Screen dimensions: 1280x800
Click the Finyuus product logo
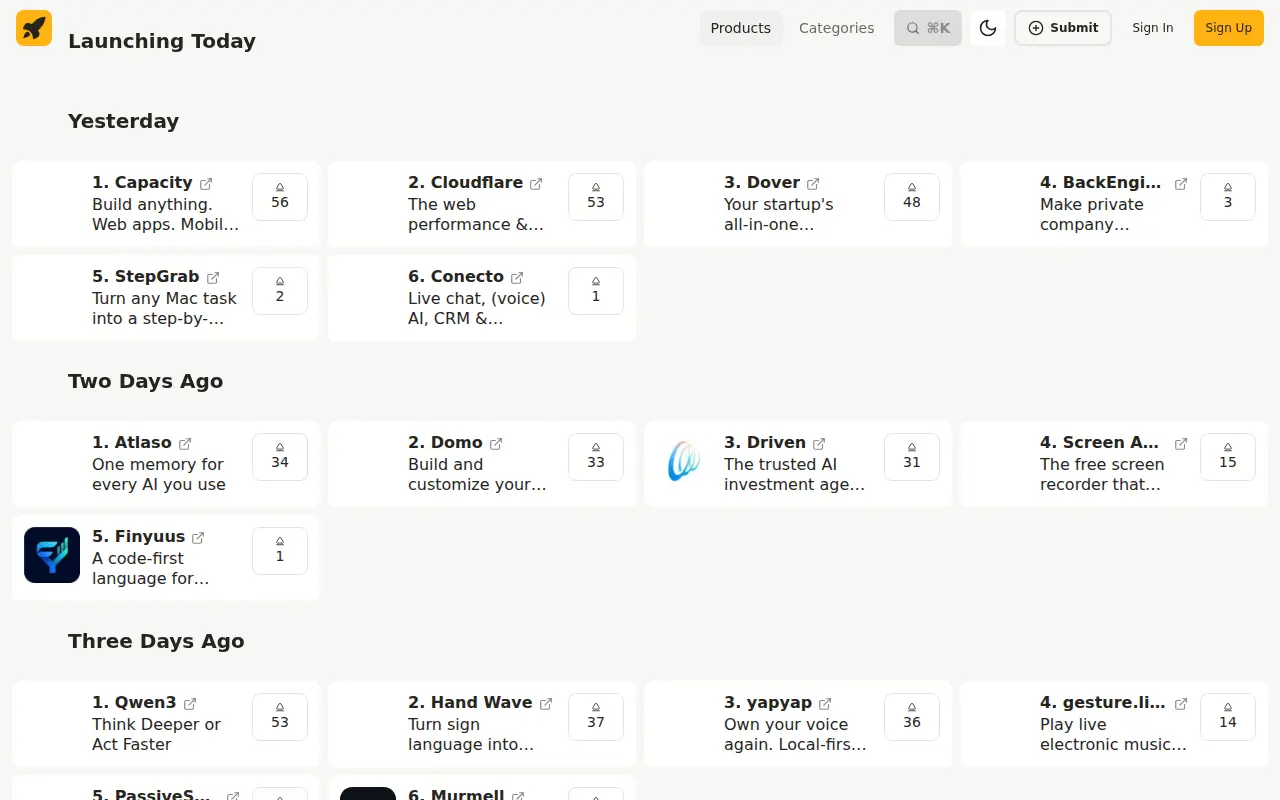pyautogui.click(x=52, y=555)
